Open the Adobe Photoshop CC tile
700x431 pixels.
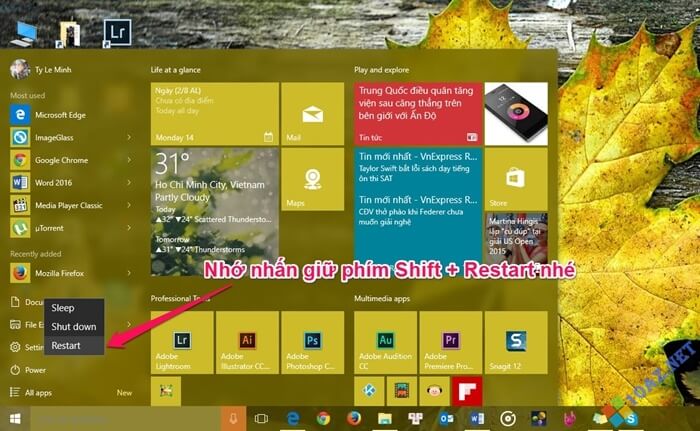pos(312,342)
